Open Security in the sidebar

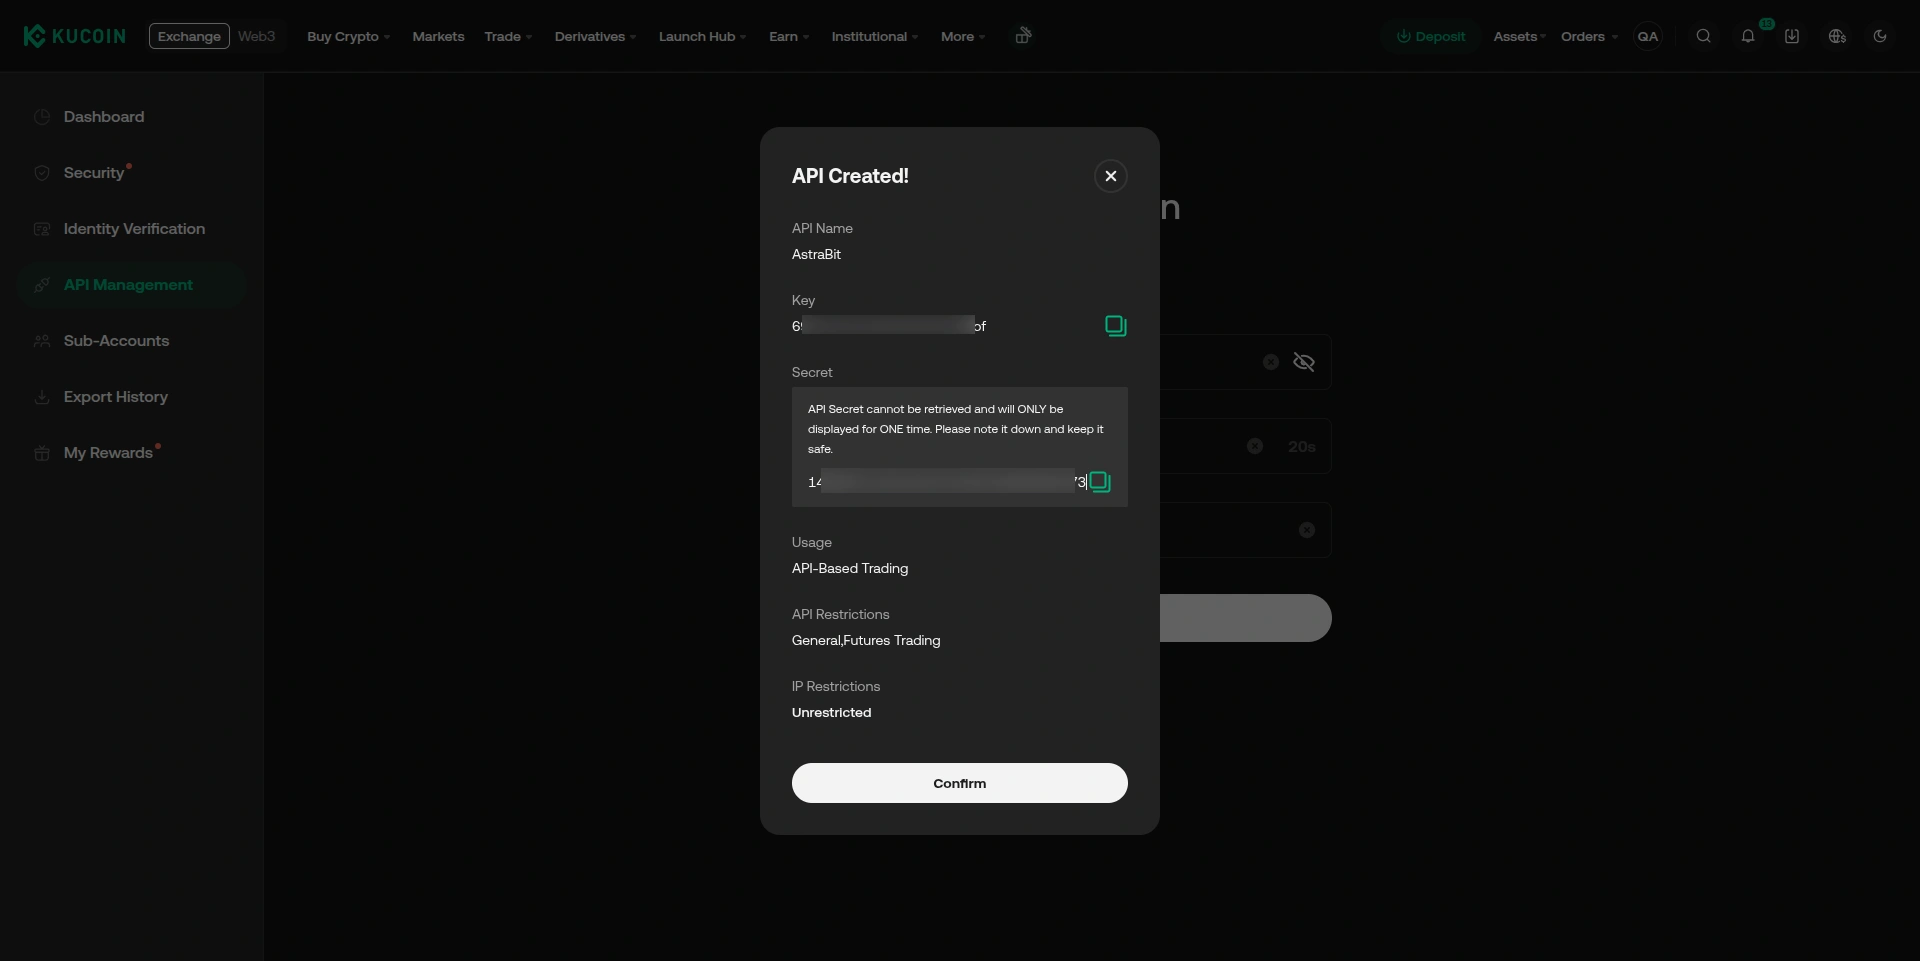[x=132, y=173]
